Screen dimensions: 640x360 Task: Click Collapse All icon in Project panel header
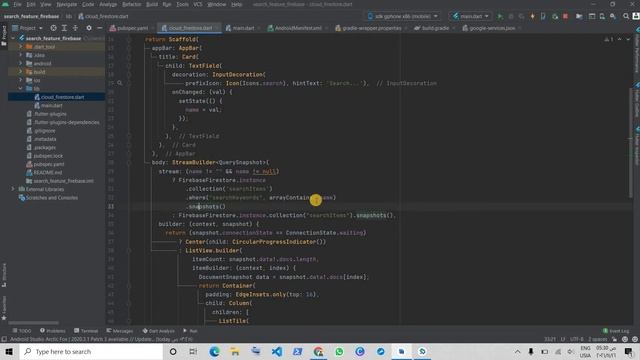tap(75, 28)
